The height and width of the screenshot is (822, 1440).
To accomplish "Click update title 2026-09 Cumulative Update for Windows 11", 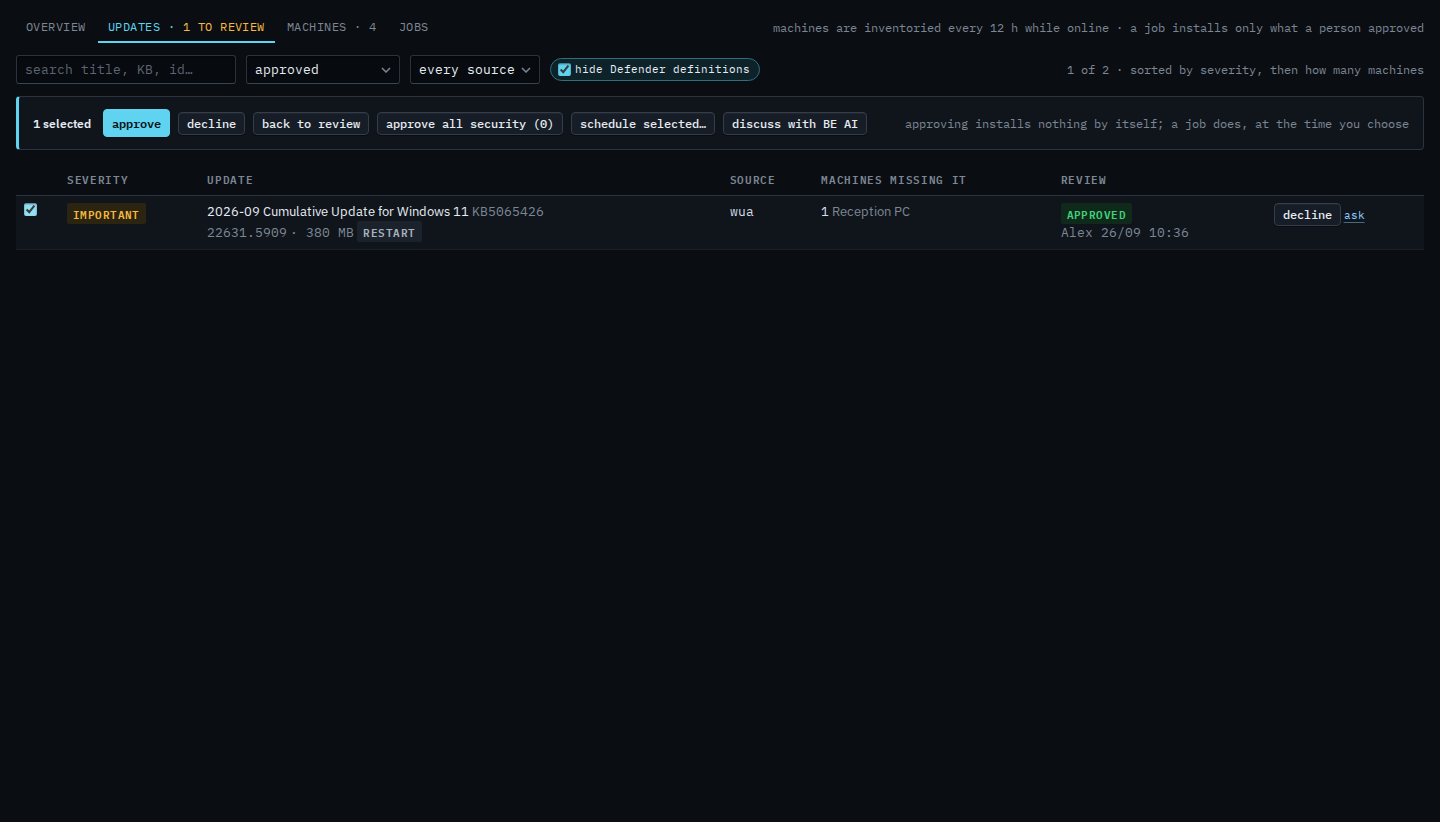I will [x=337, y=211].
